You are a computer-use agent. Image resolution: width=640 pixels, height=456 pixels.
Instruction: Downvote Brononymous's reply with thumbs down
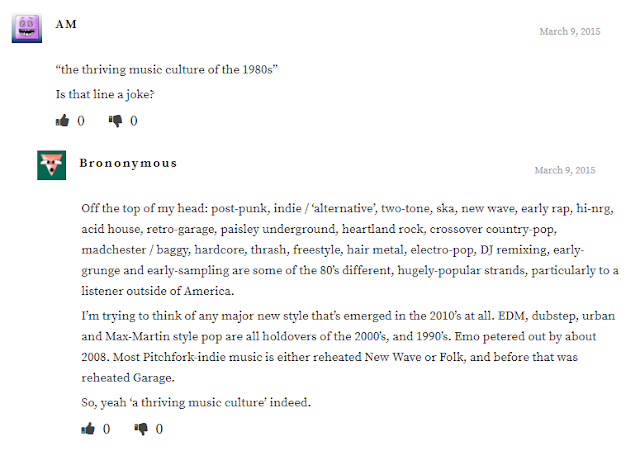tap(141, 429)
